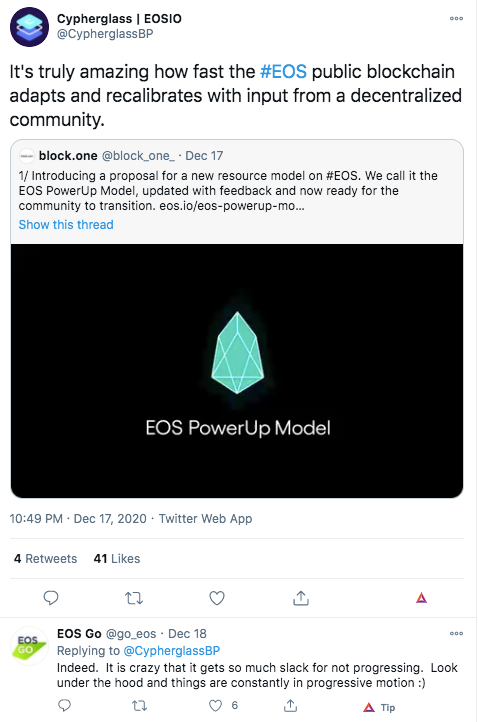Image resolution: width=478 pixels, height=722 pixels.
Task: View the 4 Retweets list
Action: tap(46, 559)
